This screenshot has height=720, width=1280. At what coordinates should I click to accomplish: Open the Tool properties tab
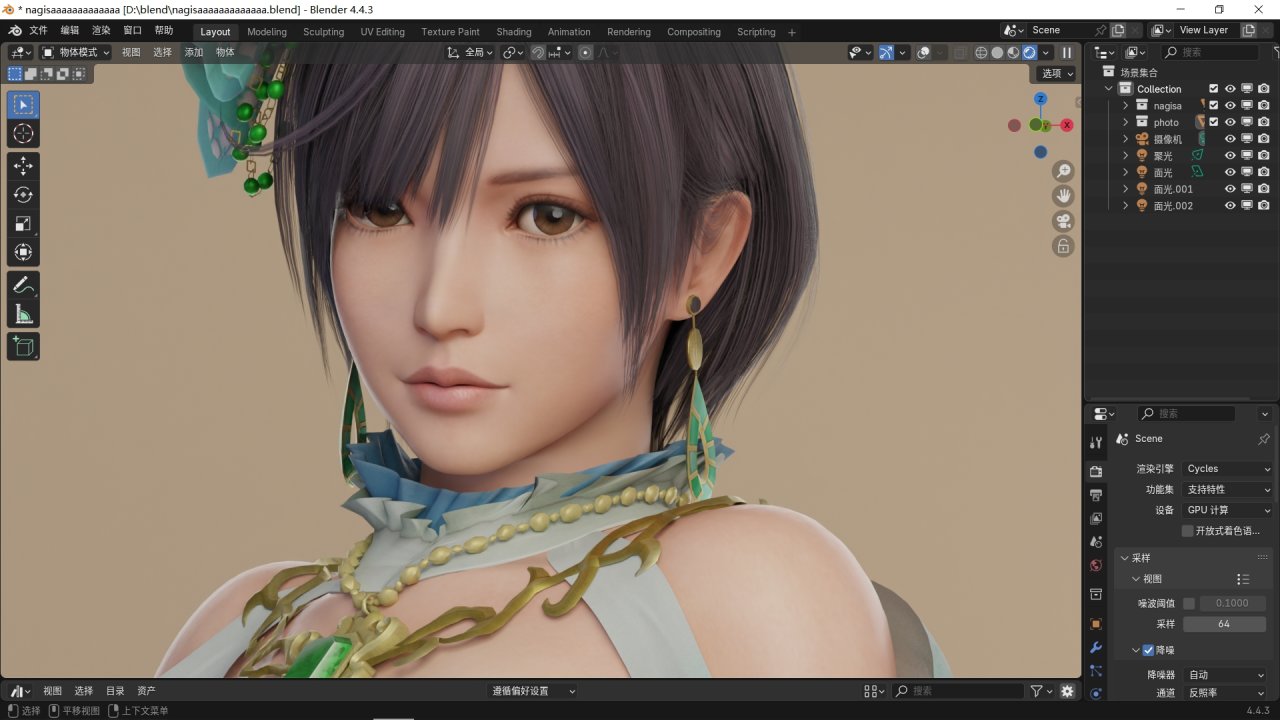(x=1096, y=442)
